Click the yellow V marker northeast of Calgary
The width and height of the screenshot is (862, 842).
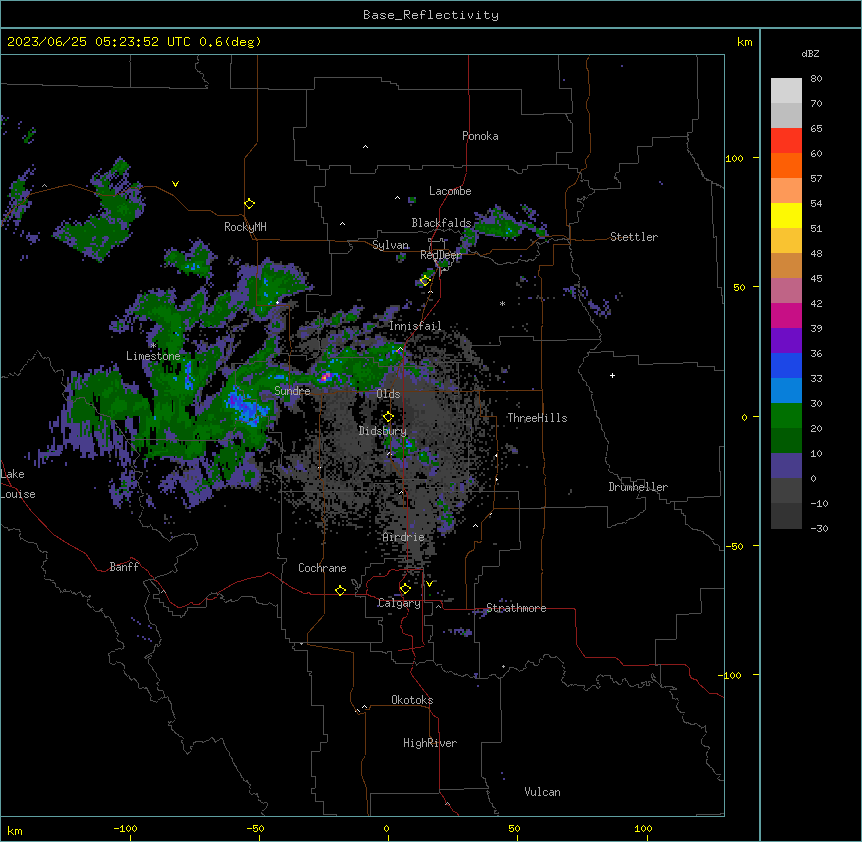[x=429, y=584]
